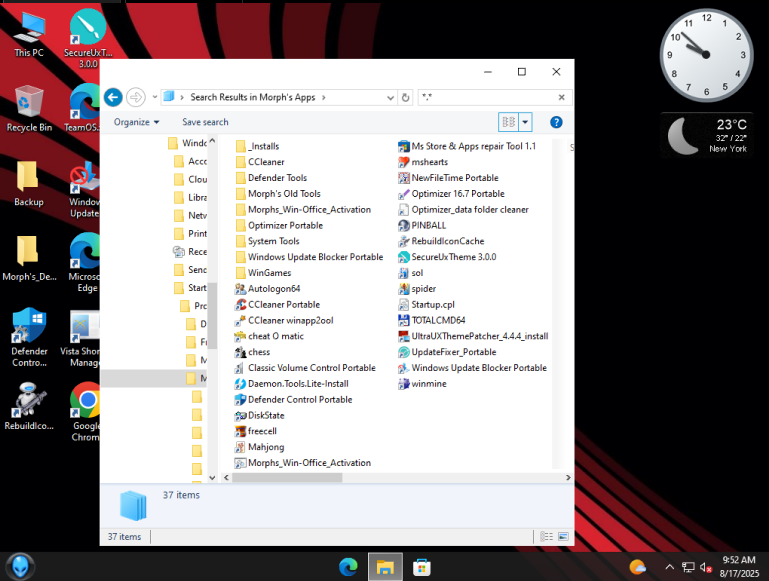Select Ms Store & Apps repair Tool 1.1
The height and width of the screenshot is (581, 769).
467,146
